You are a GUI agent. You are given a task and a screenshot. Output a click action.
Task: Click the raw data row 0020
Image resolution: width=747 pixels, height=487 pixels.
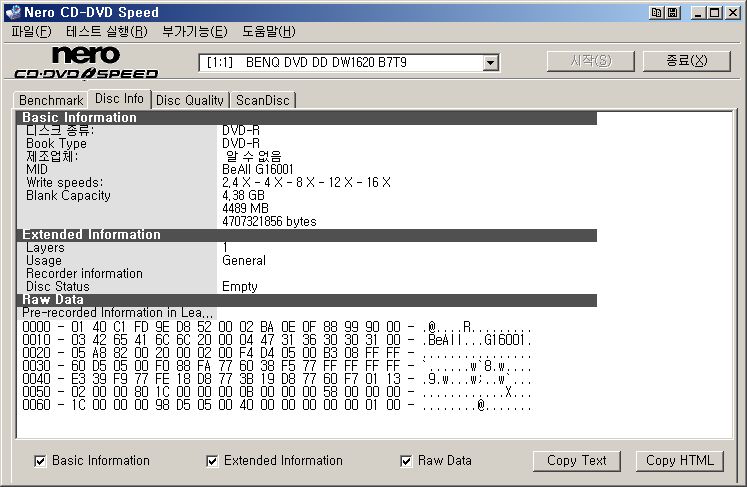click(276, 353)
